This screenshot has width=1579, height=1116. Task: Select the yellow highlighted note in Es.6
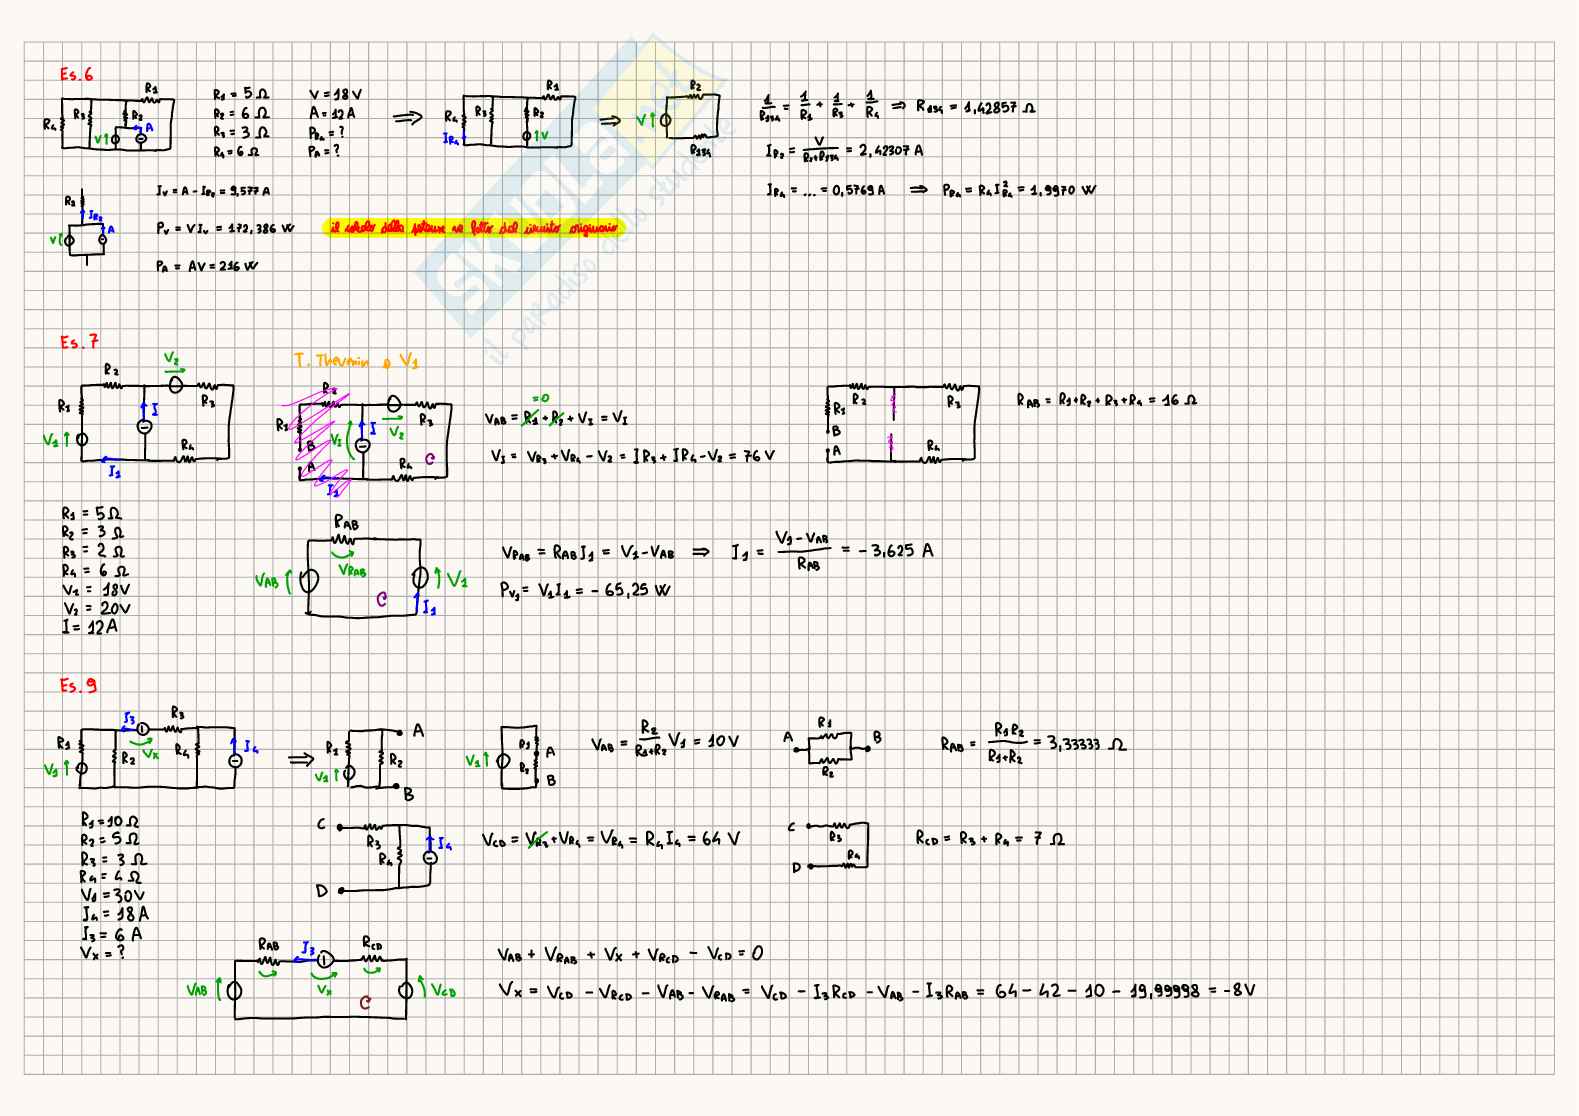click(x=472, y=229)
